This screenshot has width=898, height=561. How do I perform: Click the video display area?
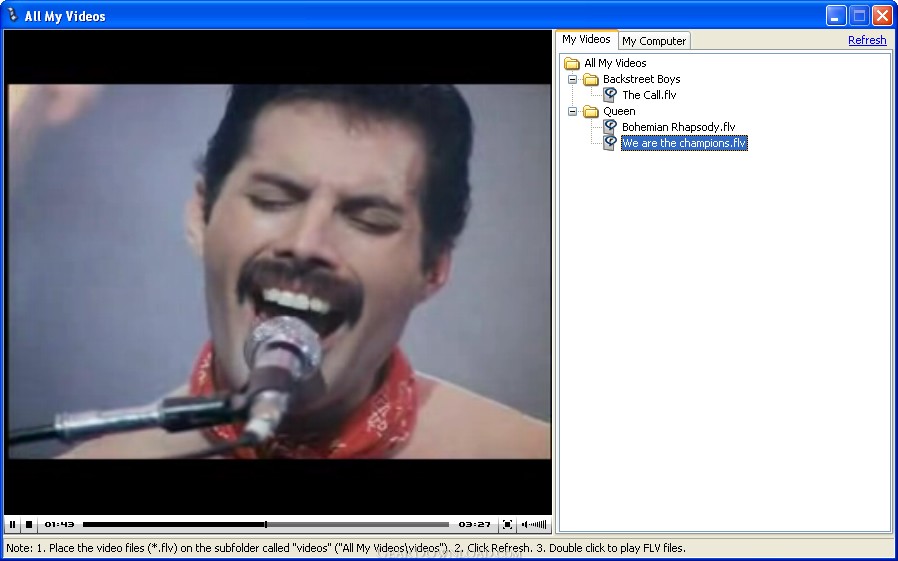[x=278, y=272]
